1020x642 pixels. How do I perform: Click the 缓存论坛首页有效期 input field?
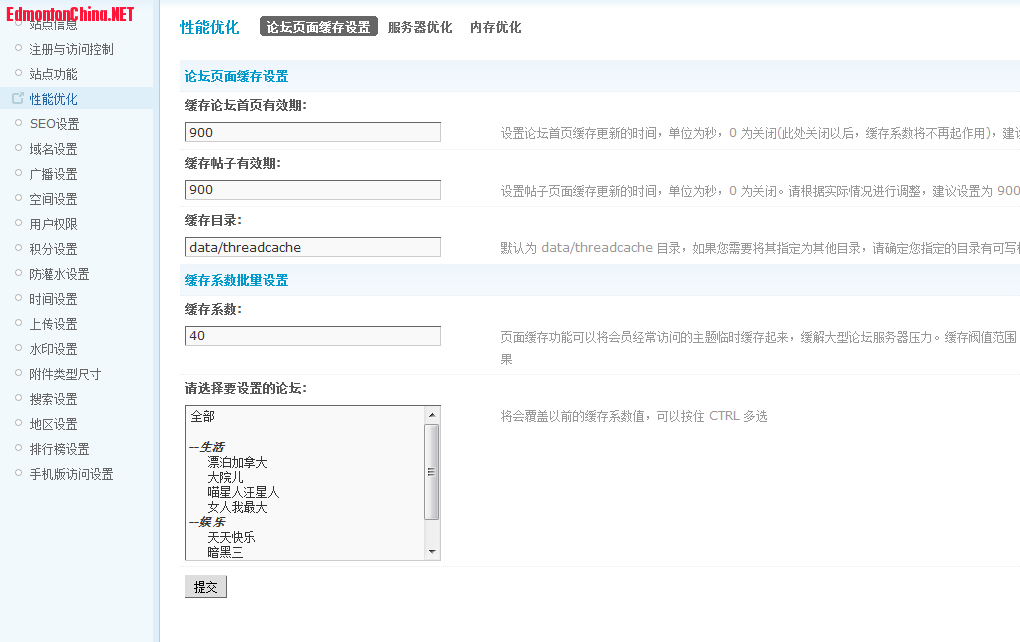tap(312, 132)
